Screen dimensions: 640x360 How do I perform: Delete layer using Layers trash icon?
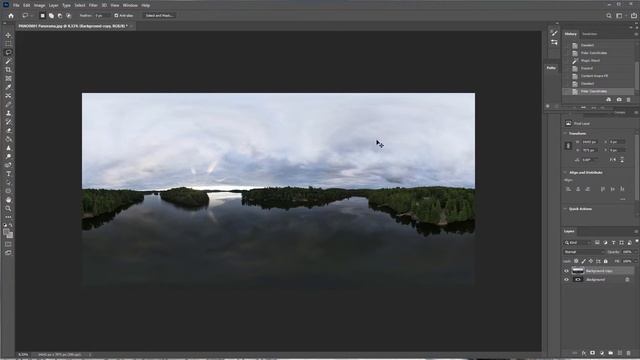629,353
